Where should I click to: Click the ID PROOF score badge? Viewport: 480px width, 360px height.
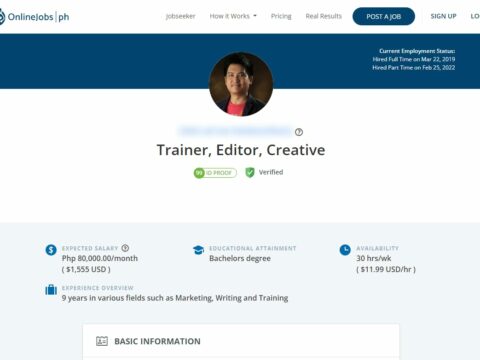tap(215, 173)
